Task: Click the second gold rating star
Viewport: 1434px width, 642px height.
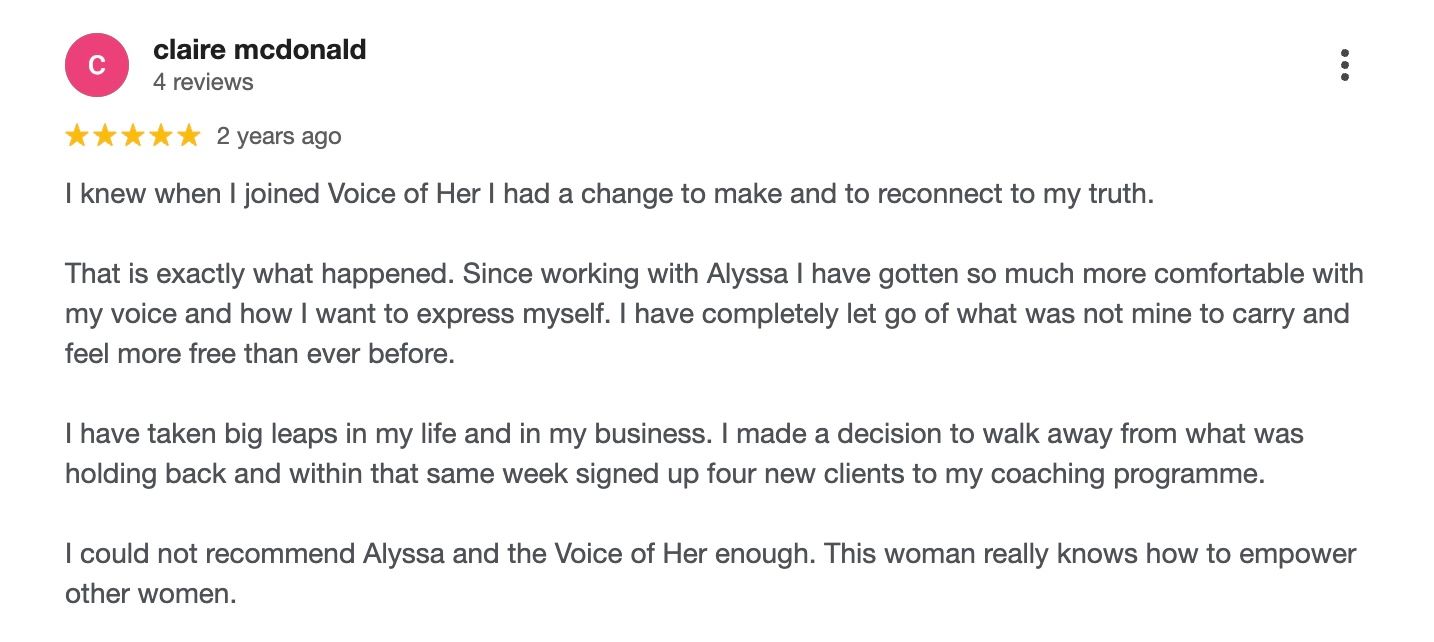Action: [105, 136]
